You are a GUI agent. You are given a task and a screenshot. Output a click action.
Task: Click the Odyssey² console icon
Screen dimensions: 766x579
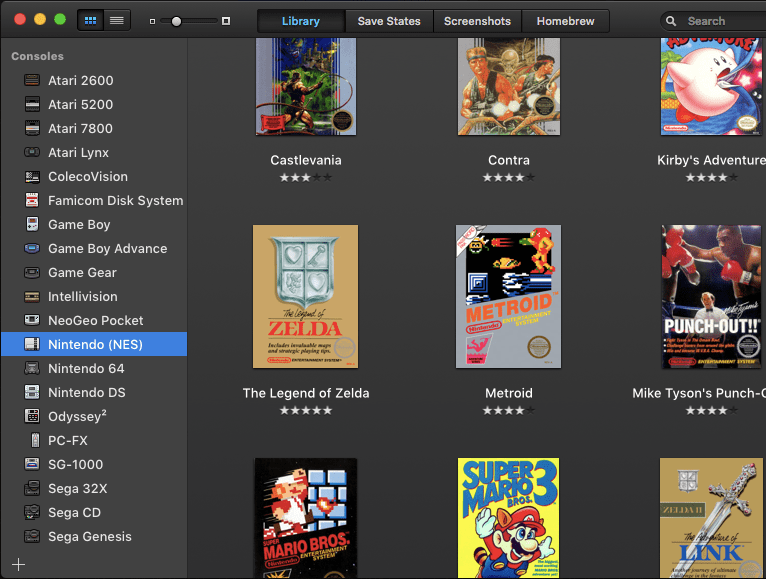click(x=32, y=416)
